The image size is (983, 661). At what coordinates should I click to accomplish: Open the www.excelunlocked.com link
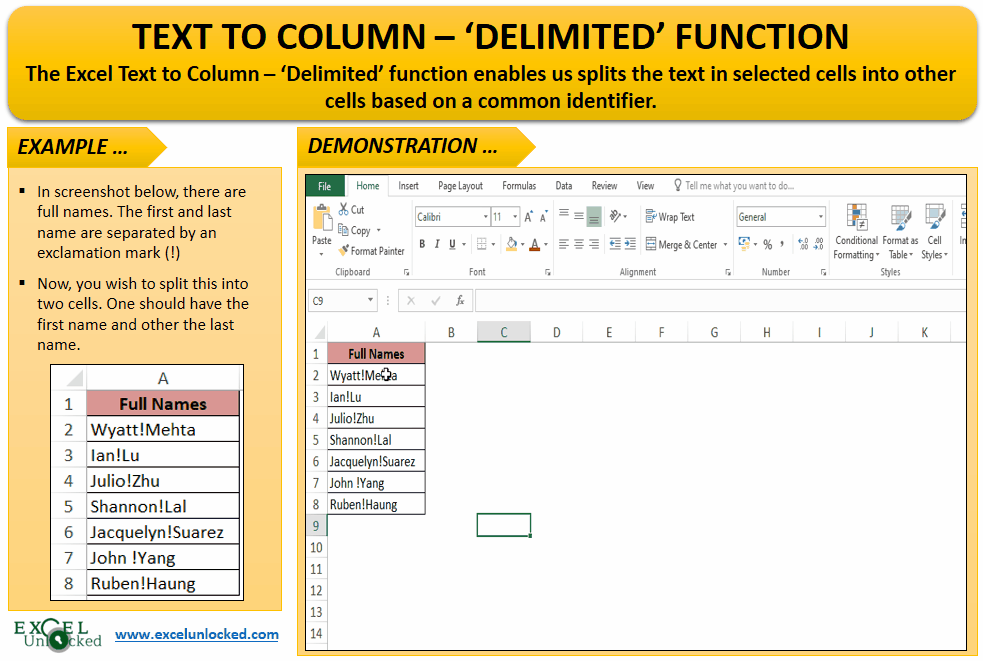point(197,635)
